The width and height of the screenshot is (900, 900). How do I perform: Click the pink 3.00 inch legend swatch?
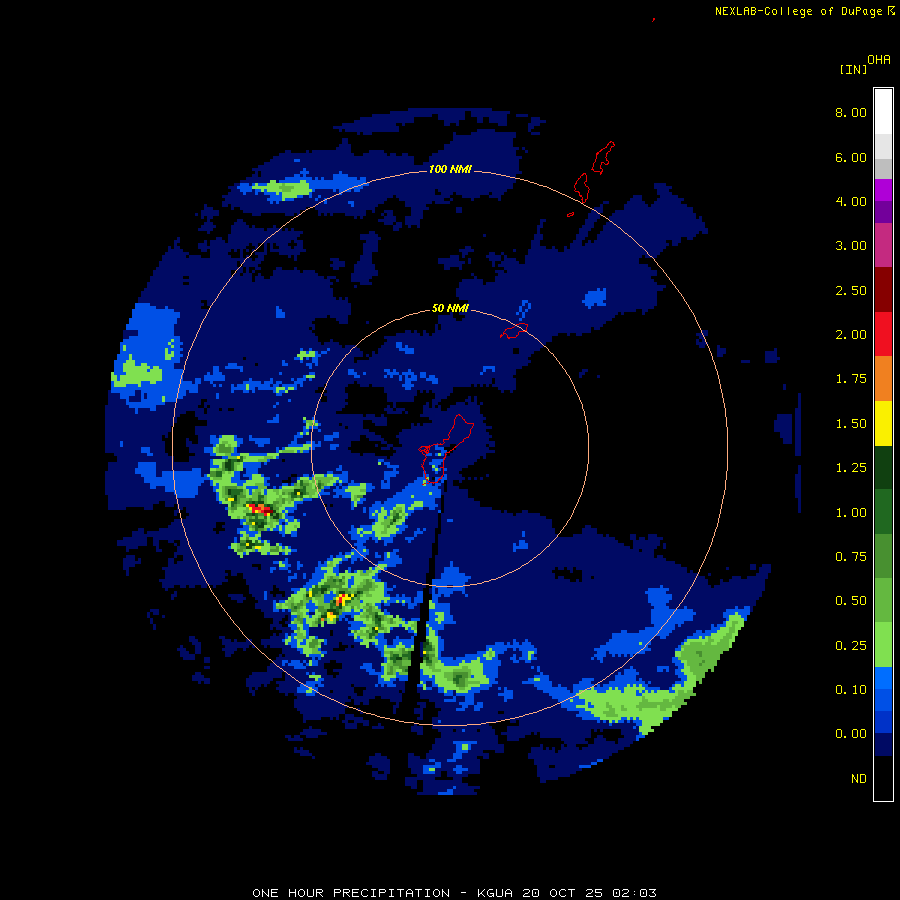click(x=883, y=245)
